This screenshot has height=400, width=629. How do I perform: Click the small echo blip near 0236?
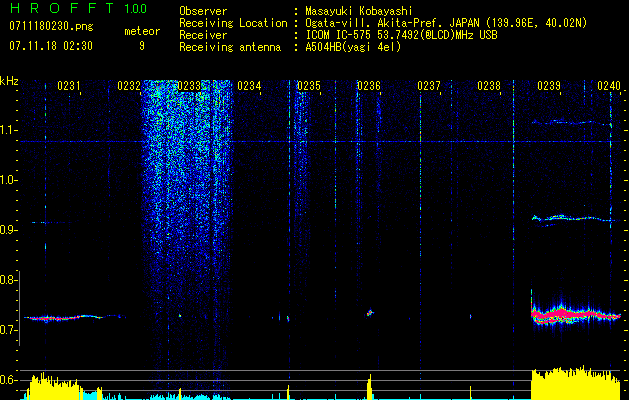(x=370, y=312)
